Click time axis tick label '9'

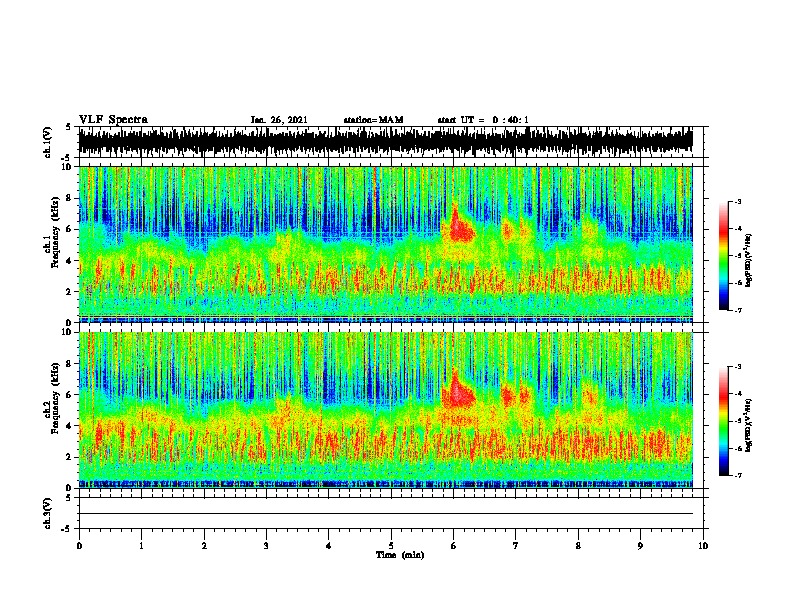click(x=640, y=546)
